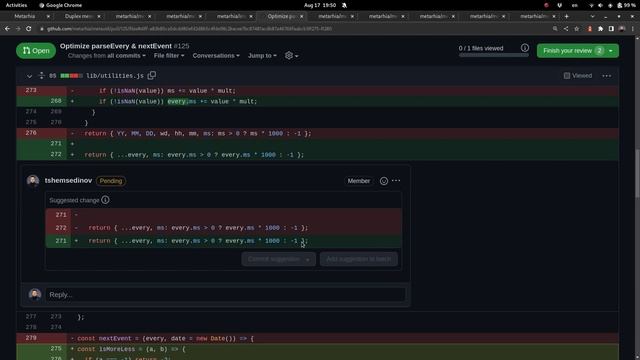Click the files viewed info icon
This screenshot has height=360, width=640.
525,48
